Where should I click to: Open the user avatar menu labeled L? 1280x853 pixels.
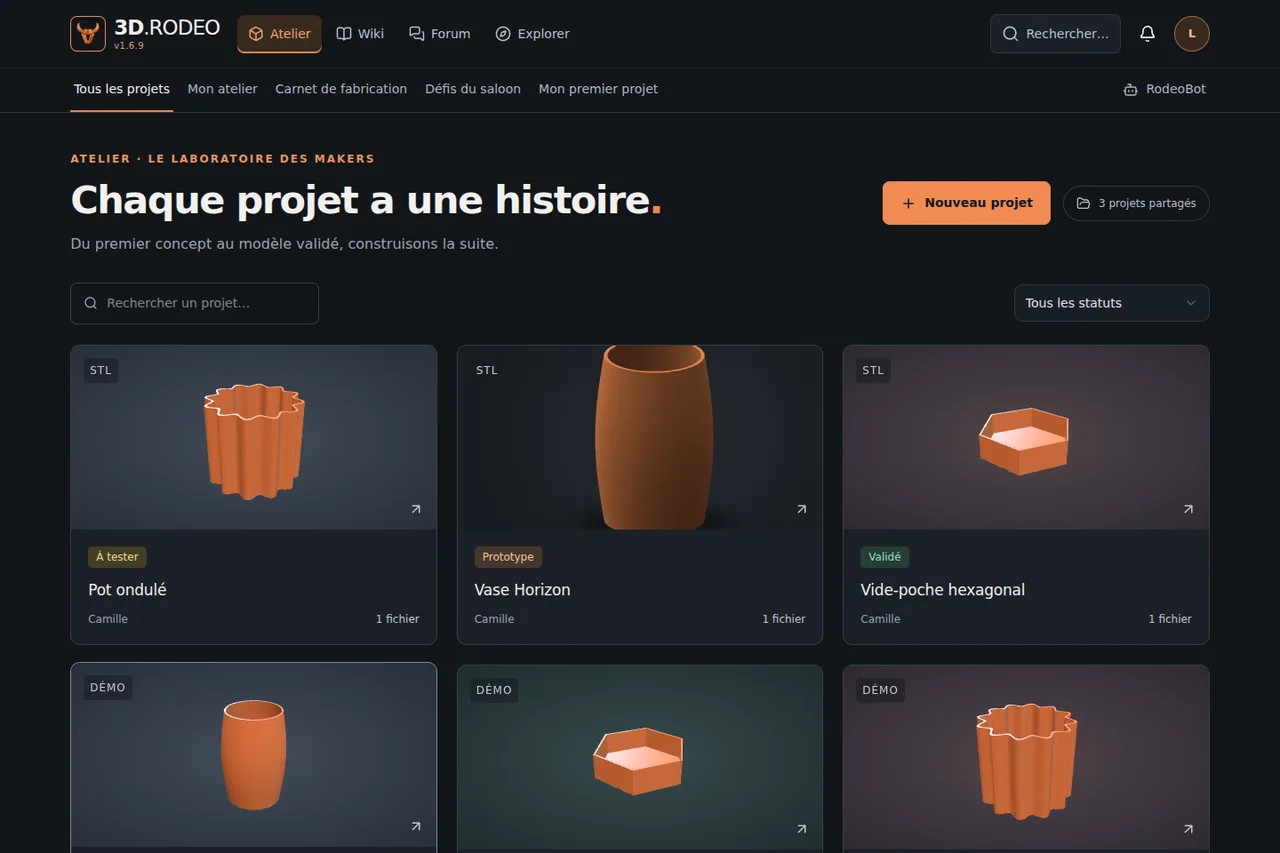(1192, 34)
